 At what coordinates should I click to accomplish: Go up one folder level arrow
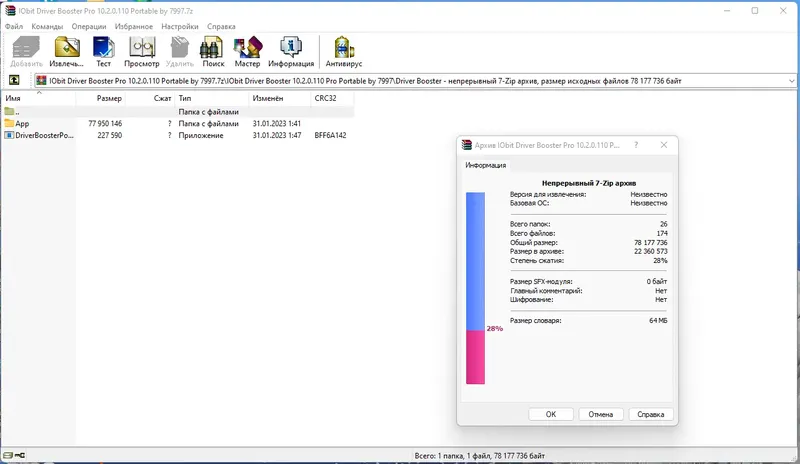14,80
